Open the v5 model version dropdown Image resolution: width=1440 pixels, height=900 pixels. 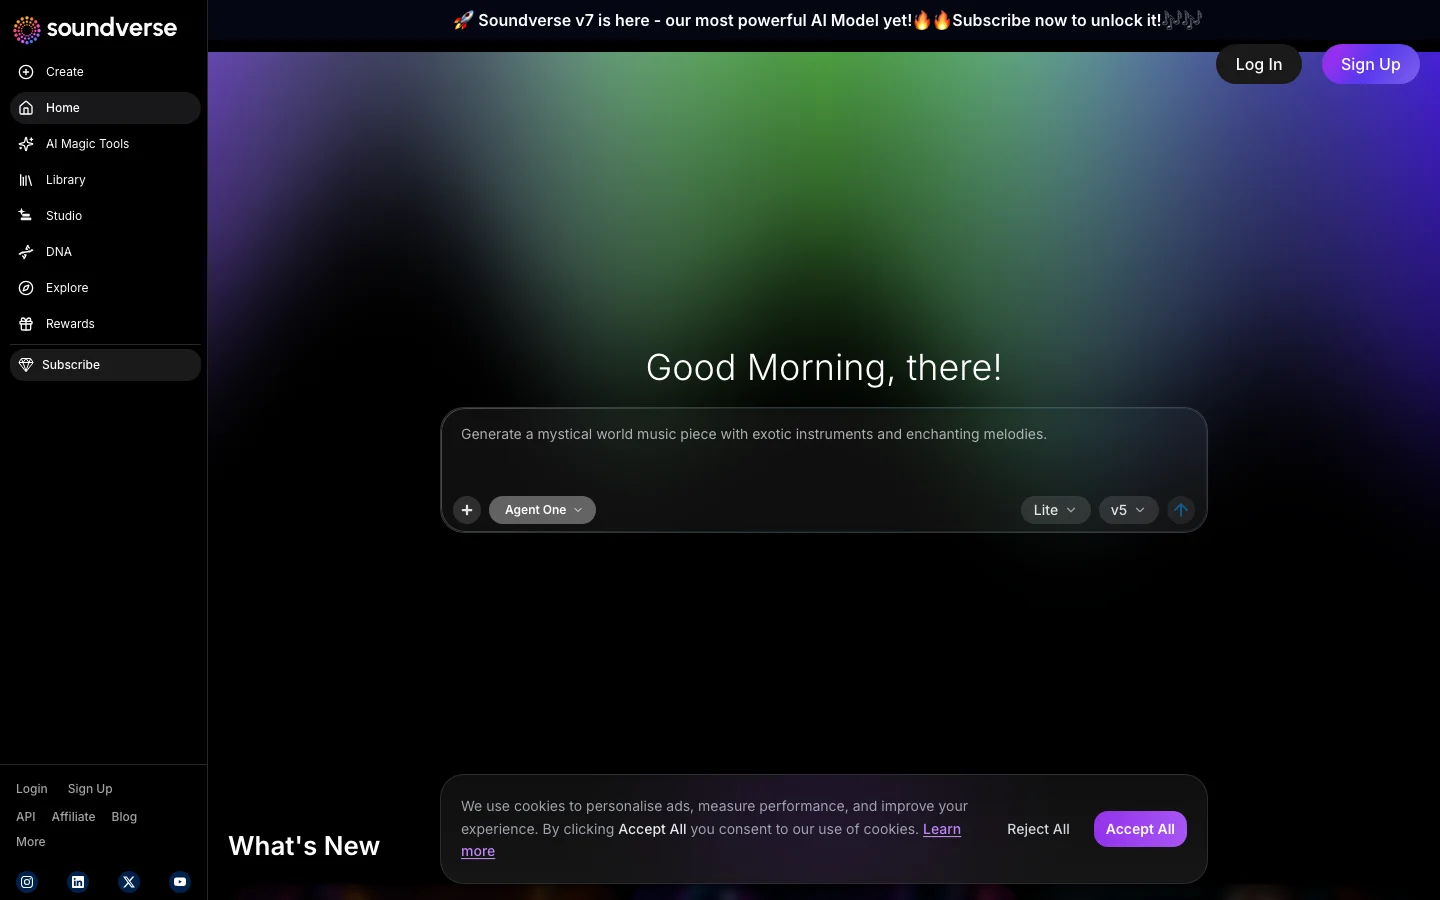1128,510
